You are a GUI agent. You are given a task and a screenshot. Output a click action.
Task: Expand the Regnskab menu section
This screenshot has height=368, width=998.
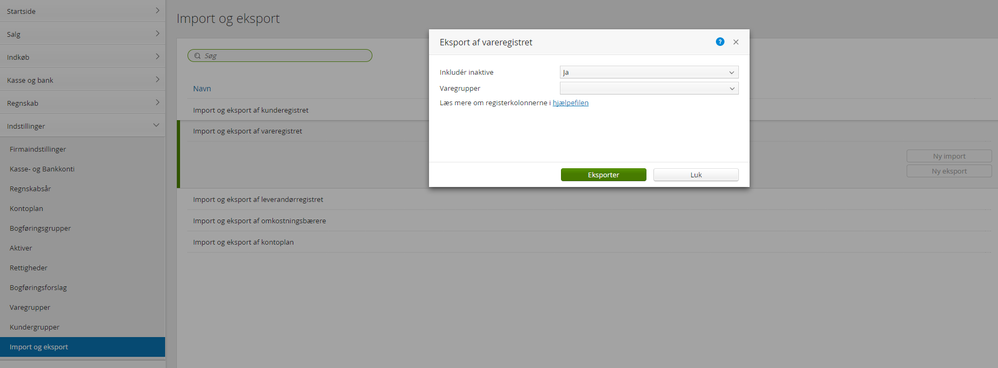click(x=83, y=103)
